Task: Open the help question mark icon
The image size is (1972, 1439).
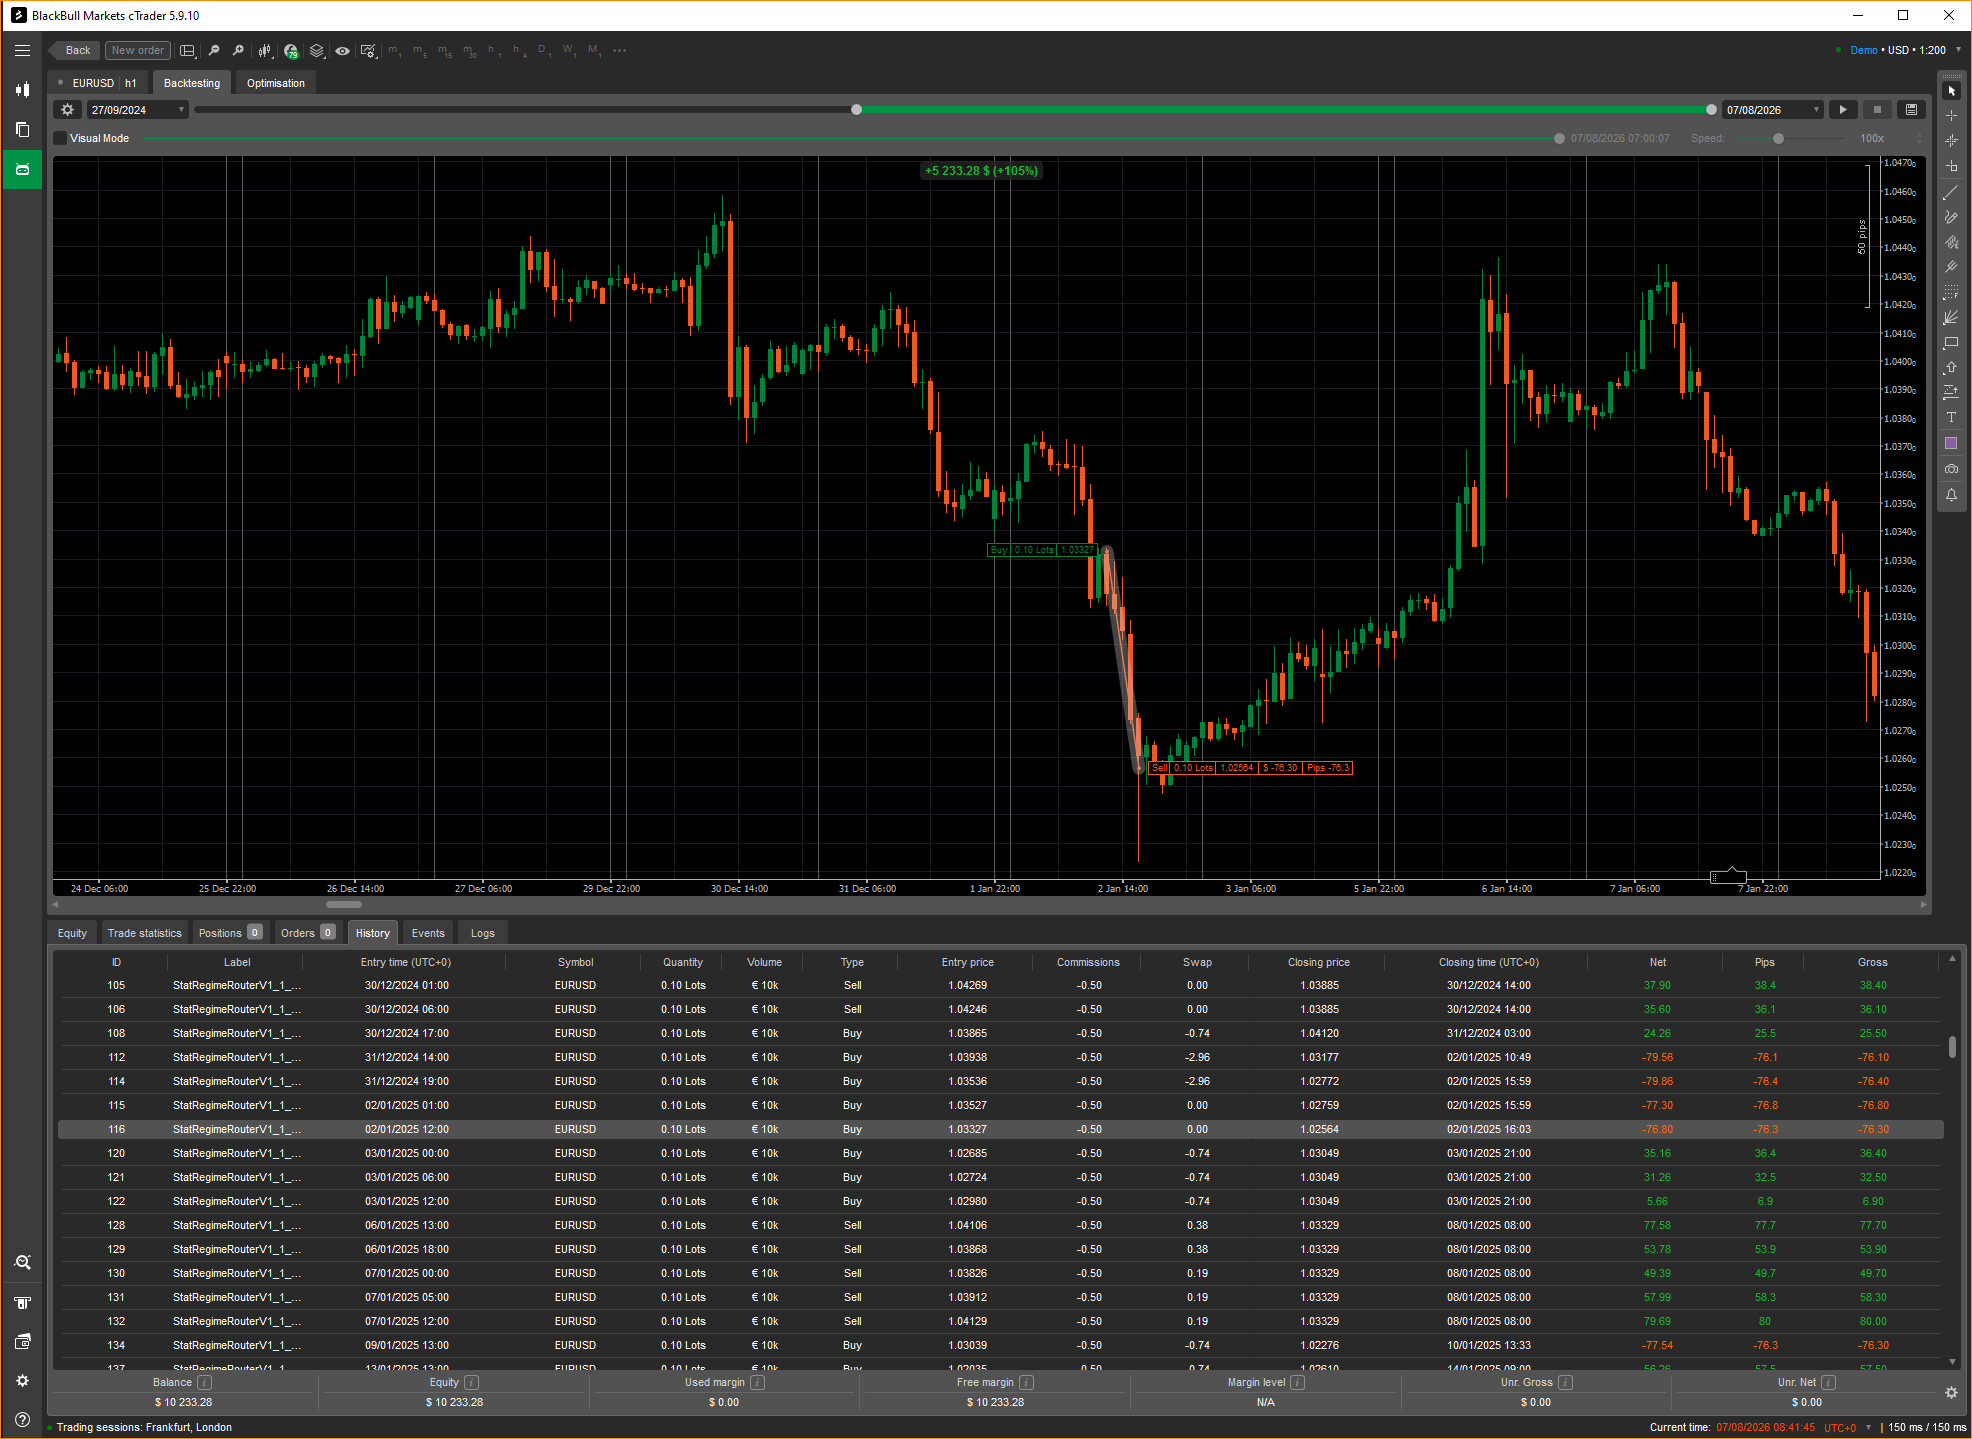Action: pyautogui.click(x=22, y=1420)
